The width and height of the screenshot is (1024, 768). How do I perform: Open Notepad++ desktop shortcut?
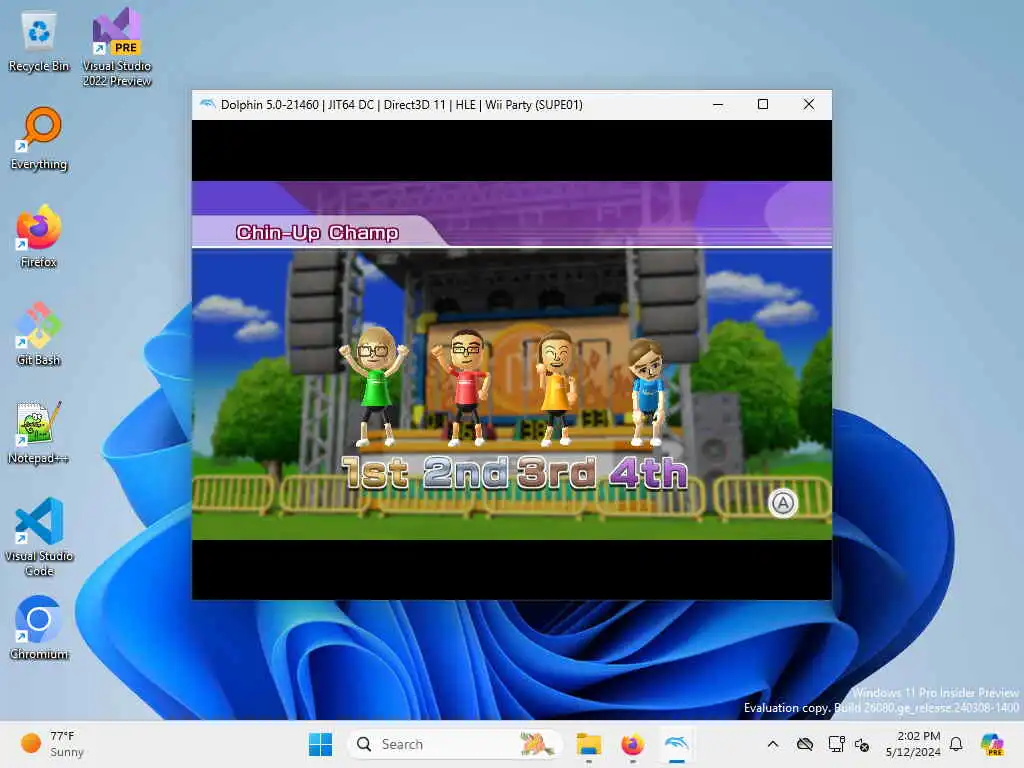39,432
